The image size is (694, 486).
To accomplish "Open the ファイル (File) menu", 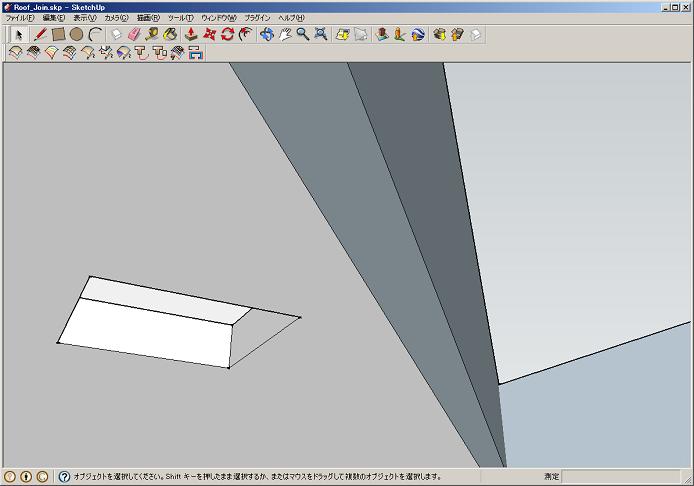I will pos(20,18).
